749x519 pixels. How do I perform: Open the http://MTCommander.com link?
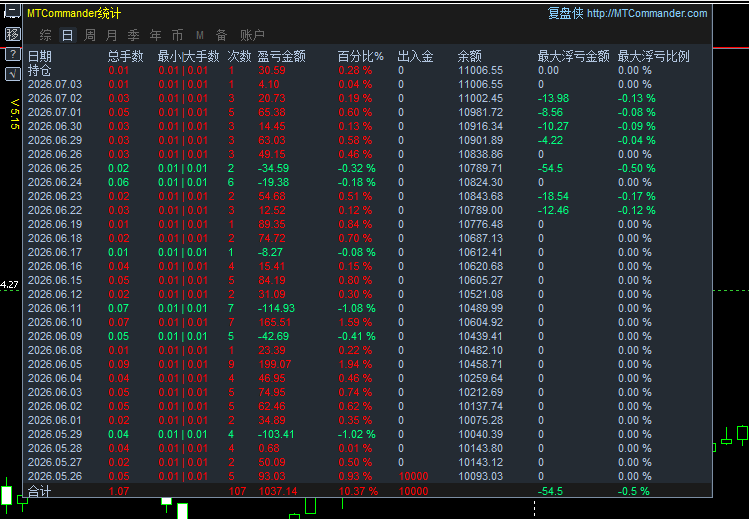pyautogui.click(x=647, y=13)
